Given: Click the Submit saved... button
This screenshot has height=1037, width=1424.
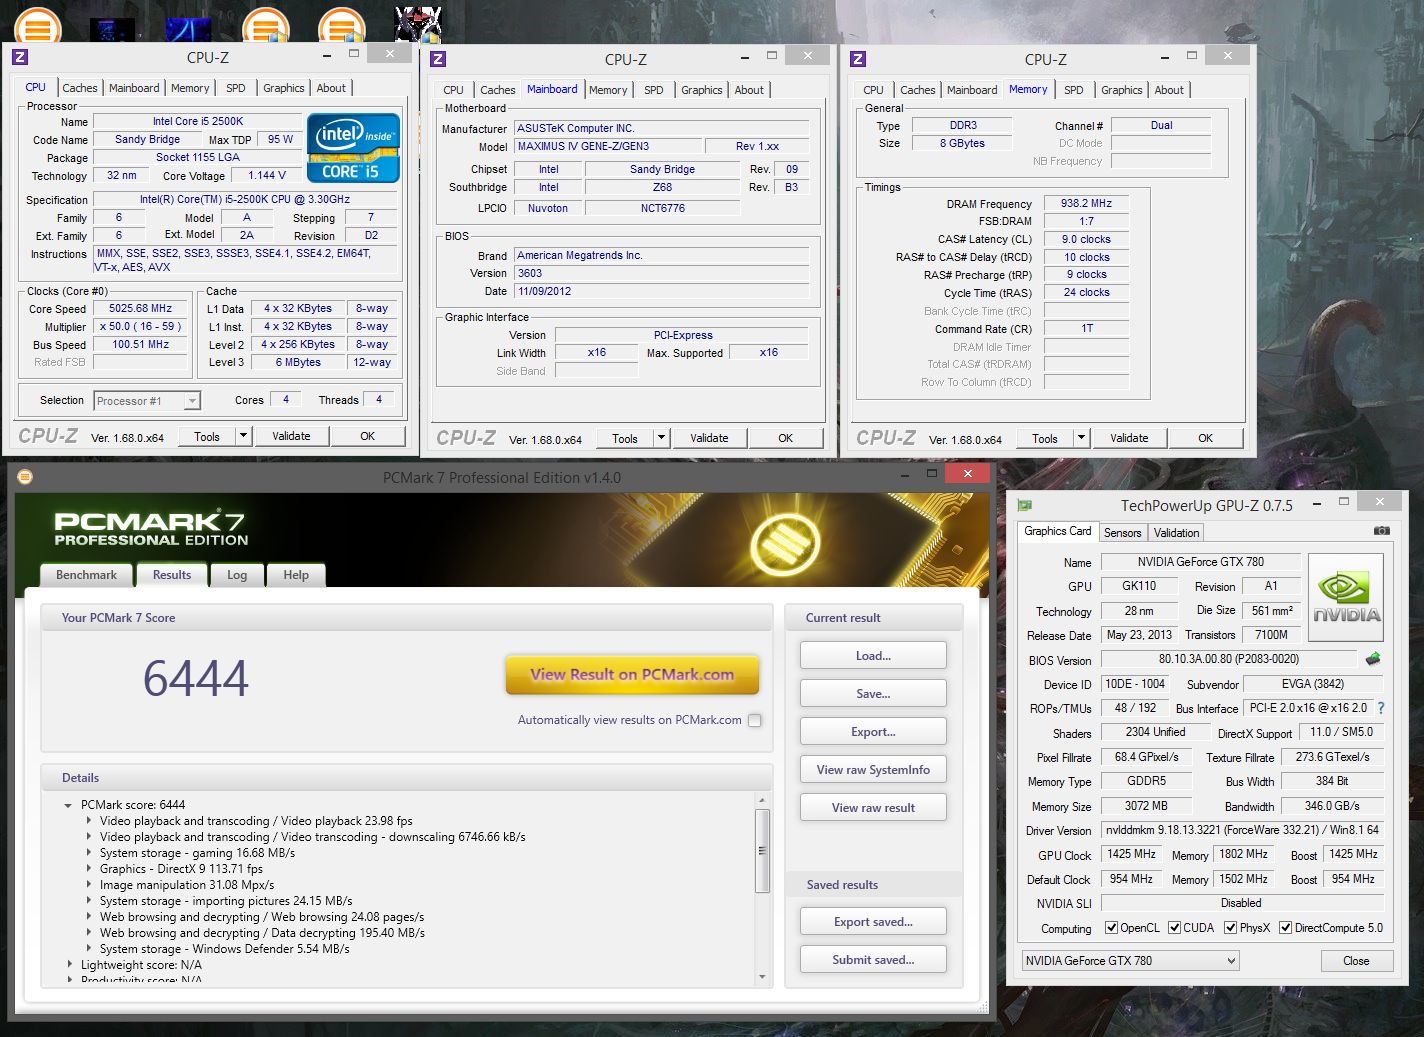Looking at the screenshot, I should pos(873,960).
